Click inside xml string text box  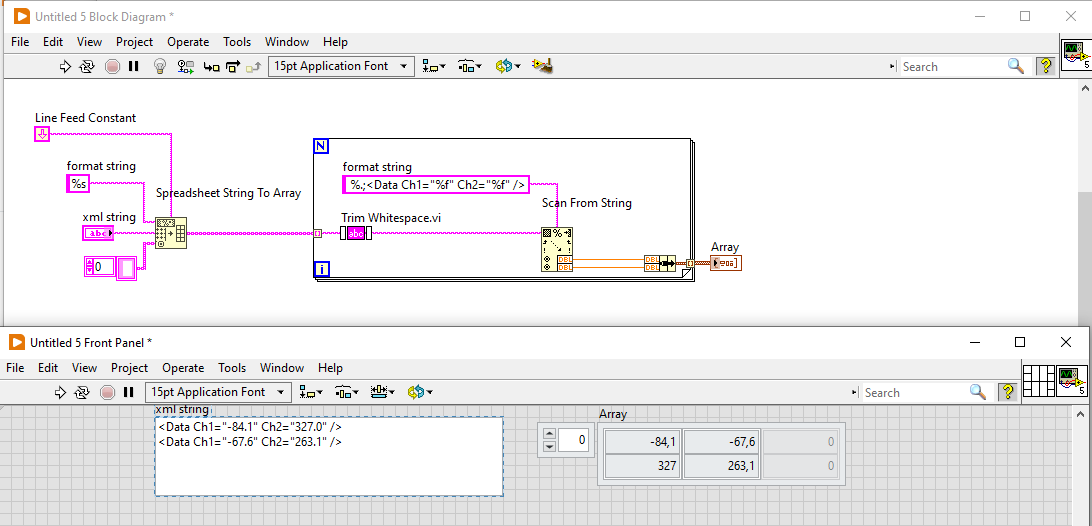point(329,456)
